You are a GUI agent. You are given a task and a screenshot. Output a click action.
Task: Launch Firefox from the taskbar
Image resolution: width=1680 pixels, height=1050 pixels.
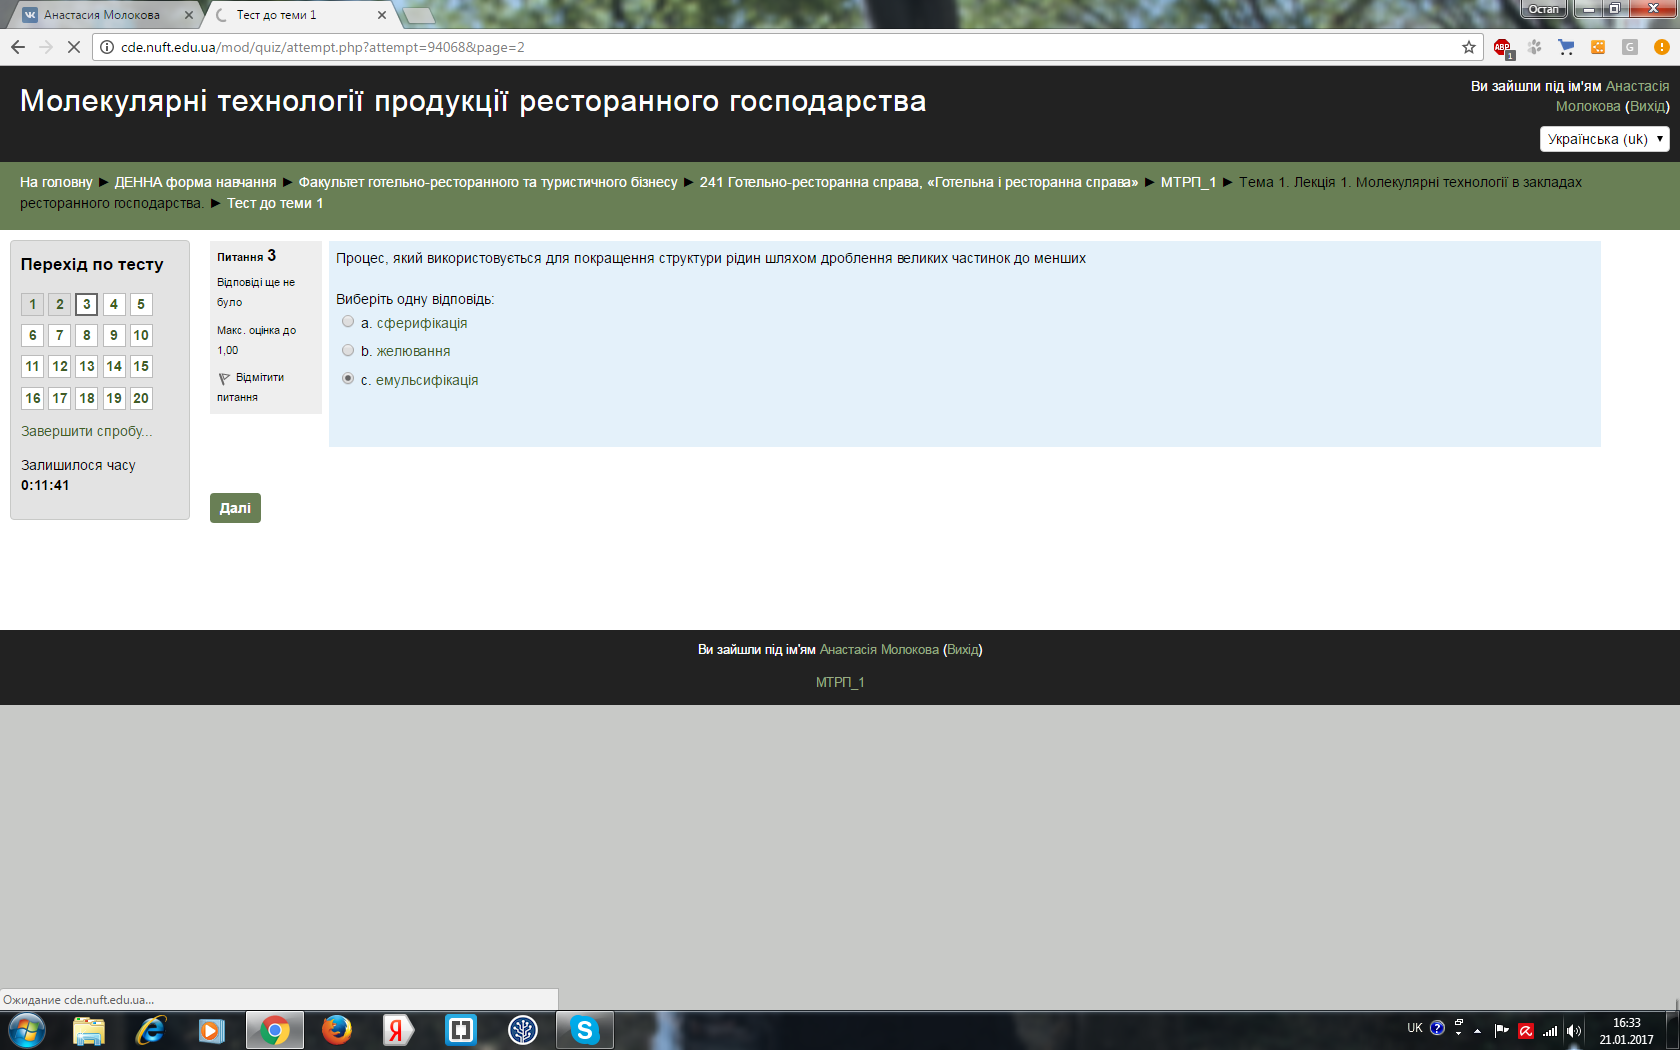click(x=337, y=1030)
